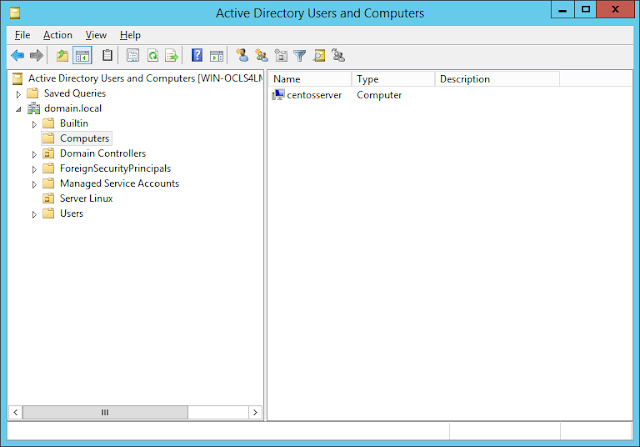This screenshot has width=640, height=447.
Task: Click the Computer type cell
Action: pos(379,95)
